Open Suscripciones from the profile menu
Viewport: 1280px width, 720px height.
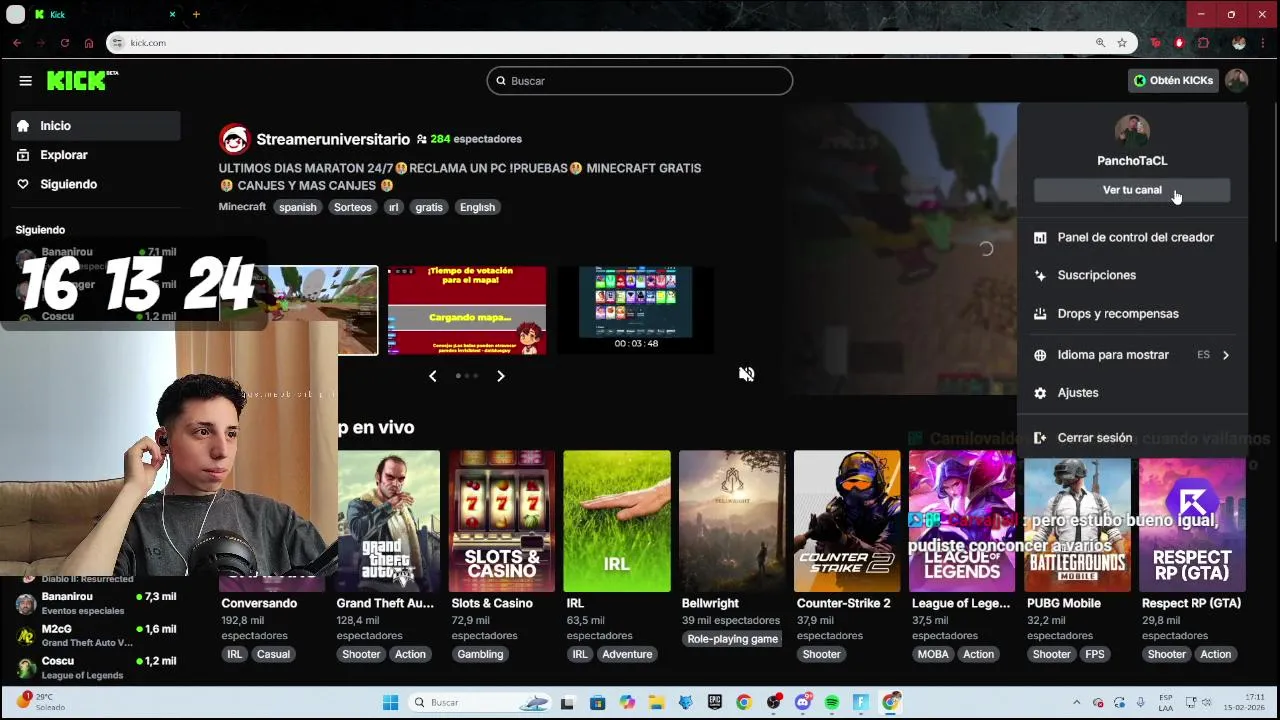coord(1132,275)
